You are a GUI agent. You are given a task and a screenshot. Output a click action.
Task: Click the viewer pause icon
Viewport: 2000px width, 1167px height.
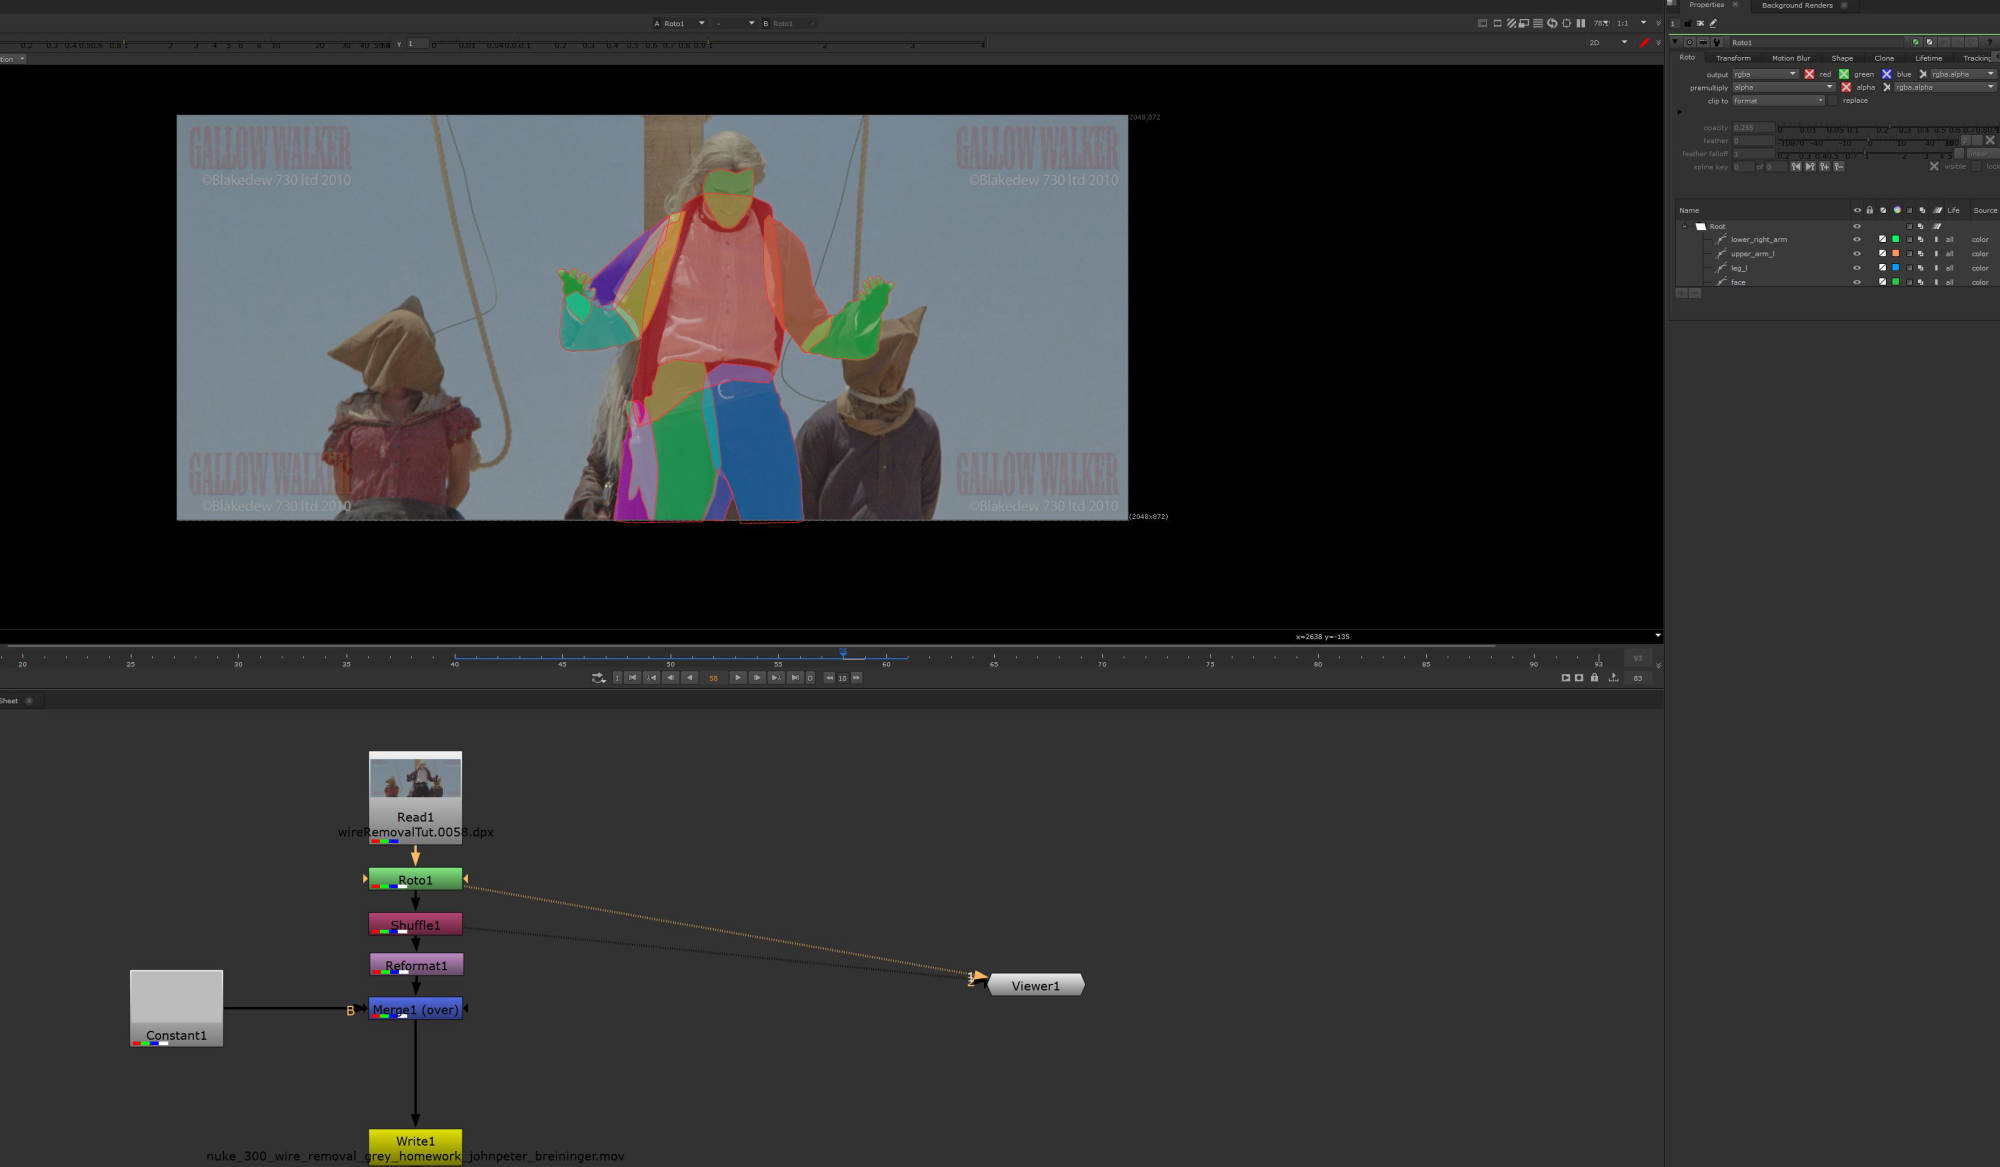pyautogui.click(x=1581, y=23)
